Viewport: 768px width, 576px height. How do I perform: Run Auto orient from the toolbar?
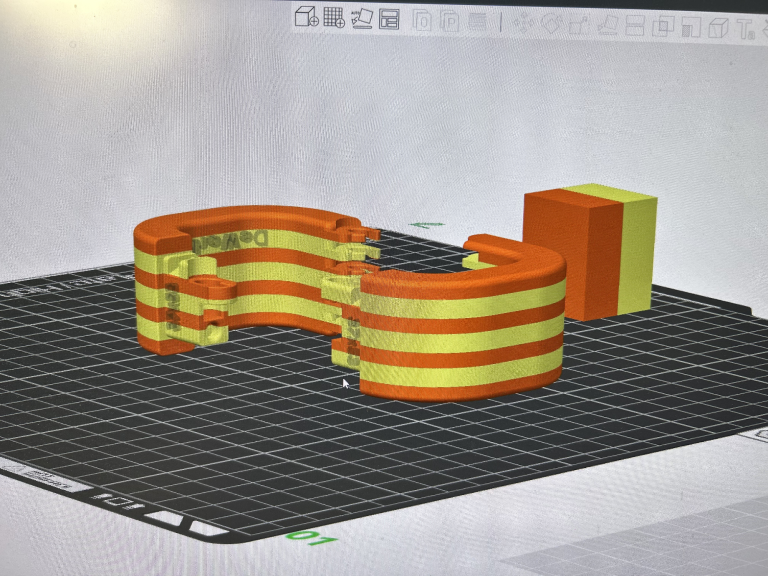[x=362, y=18]
